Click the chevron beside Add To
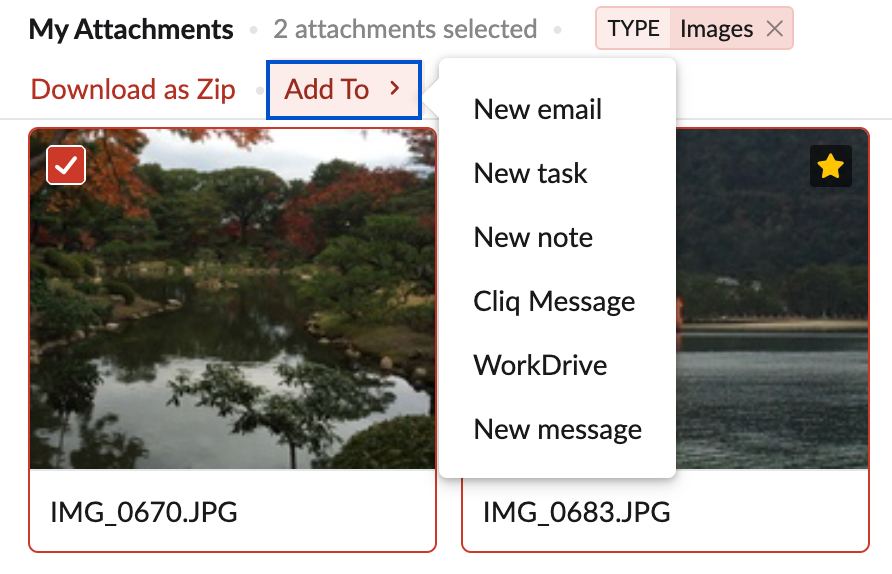 (395, 90)
